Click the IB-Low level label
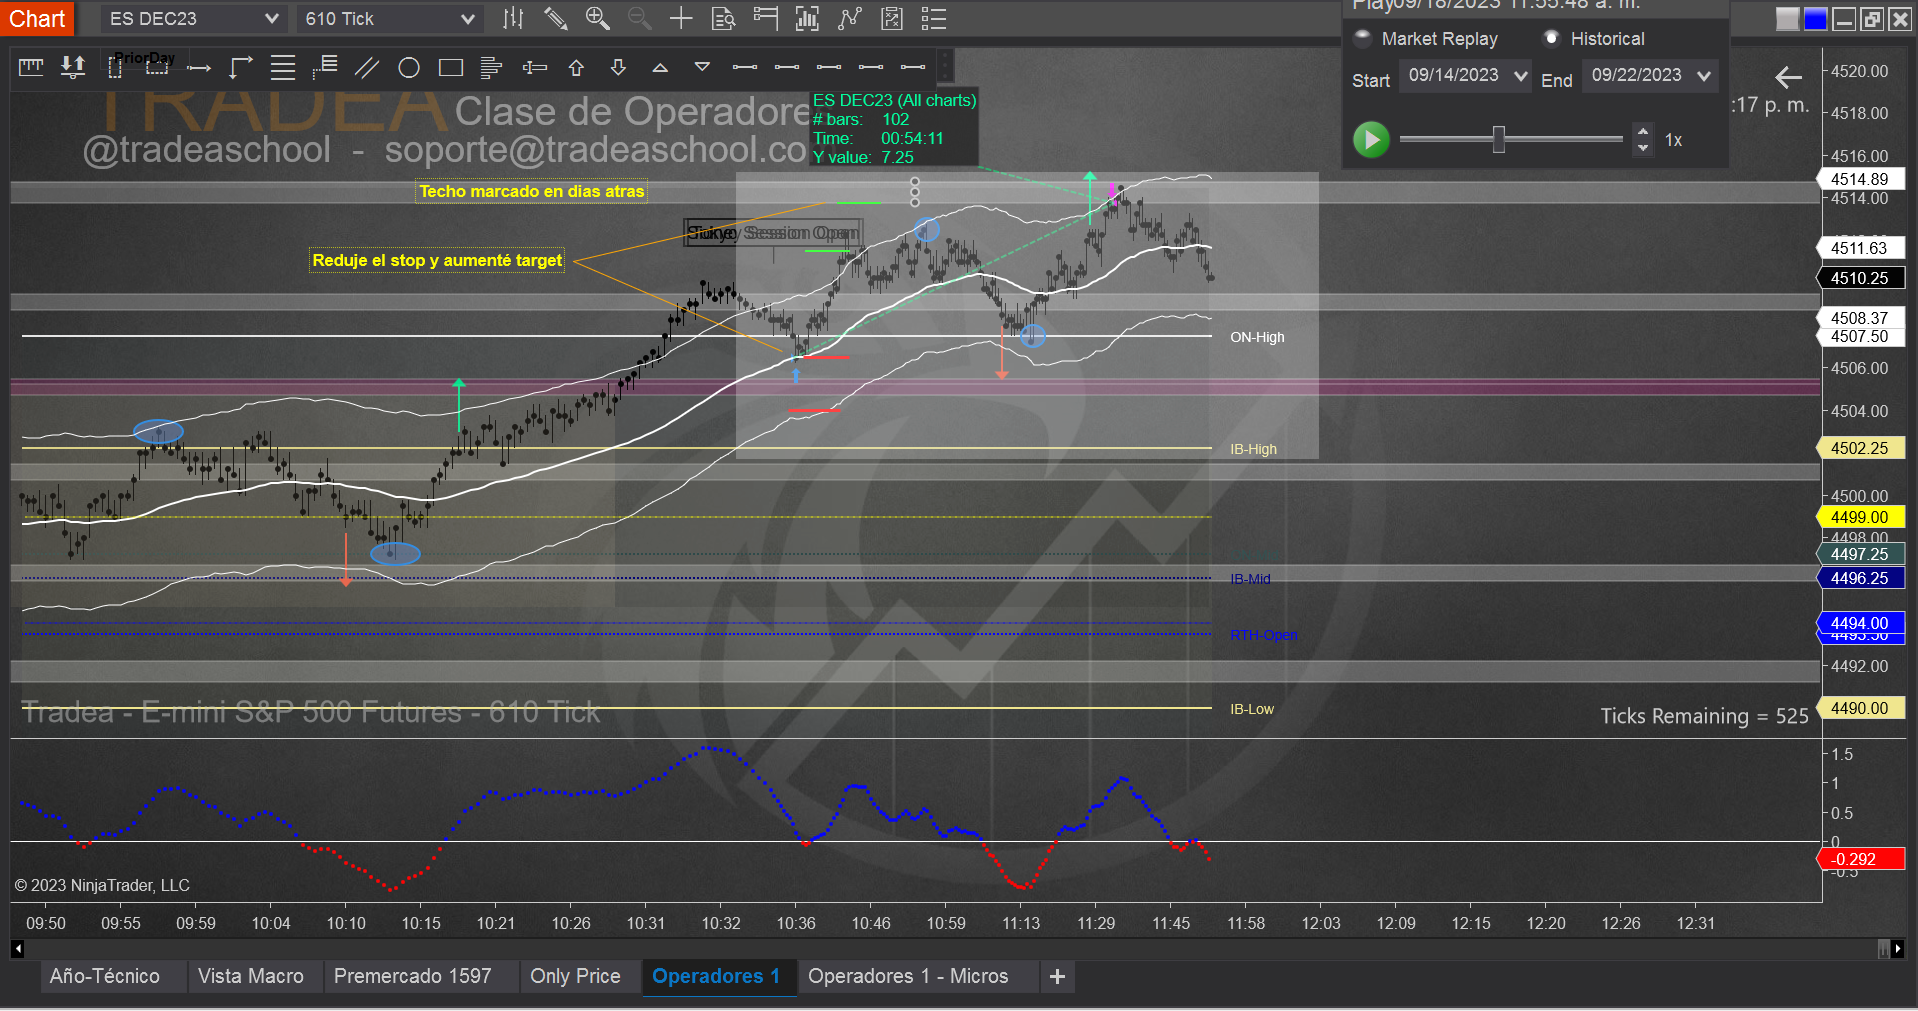1918x1011 pixels. [x=1252, y=709]
